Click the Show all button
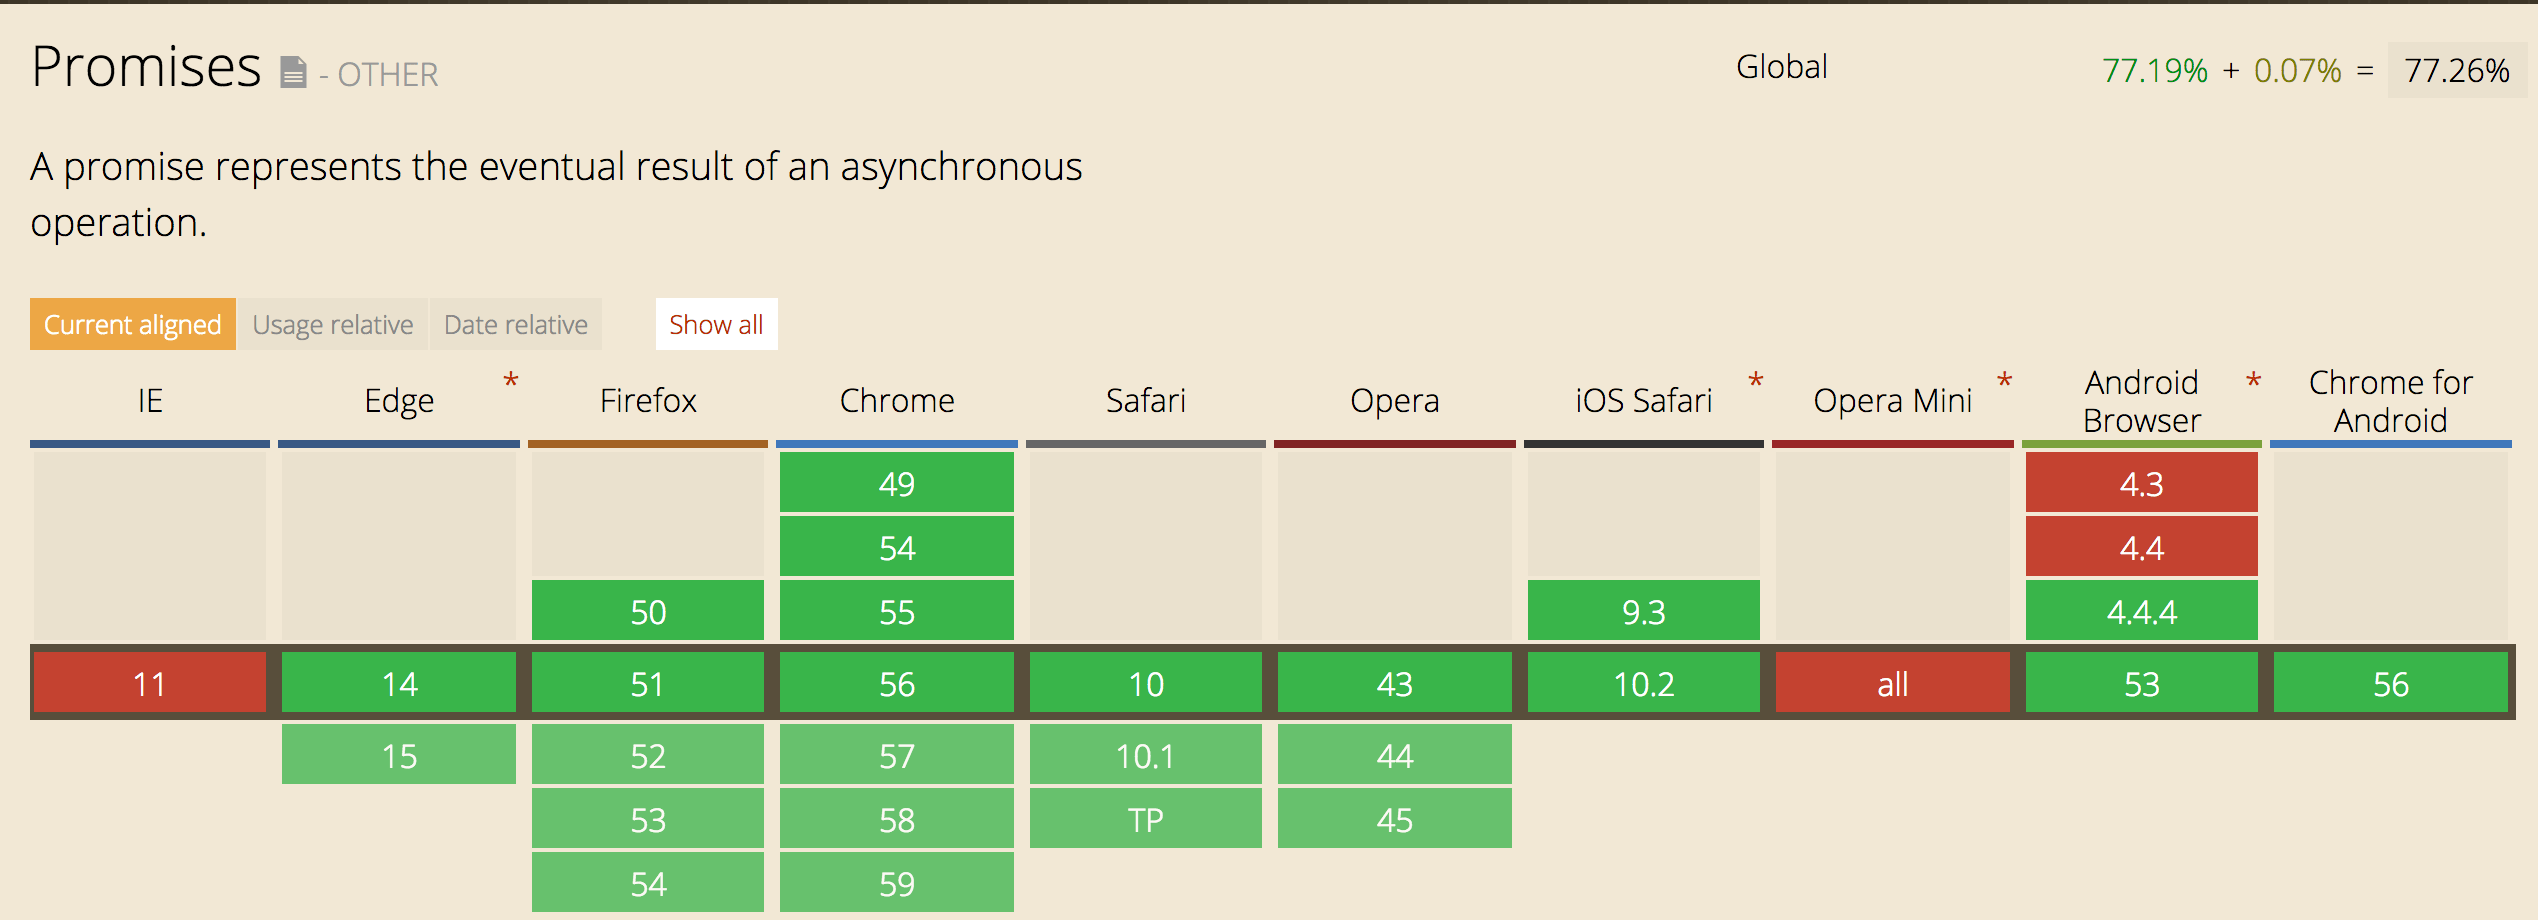Image resolution: width=2538 pixels, height=920 pixels. pyautogui.click(x=716, y=324)
